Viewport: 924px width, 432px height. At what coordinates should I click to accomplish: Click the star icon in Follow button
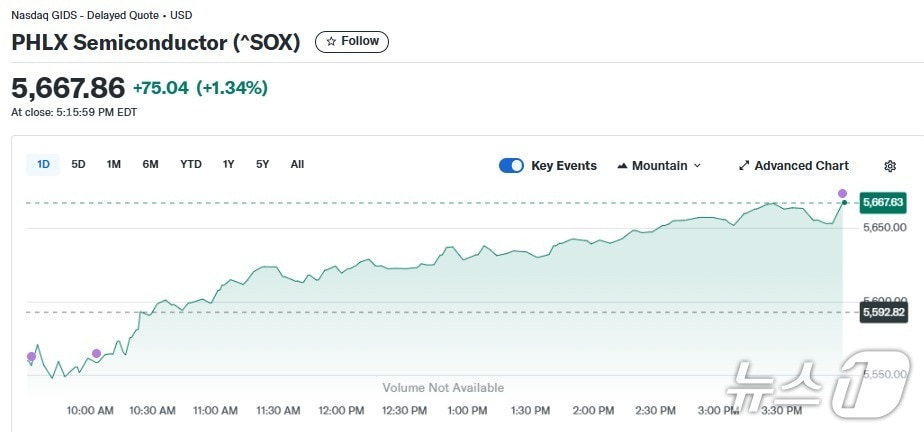(331, 42)
